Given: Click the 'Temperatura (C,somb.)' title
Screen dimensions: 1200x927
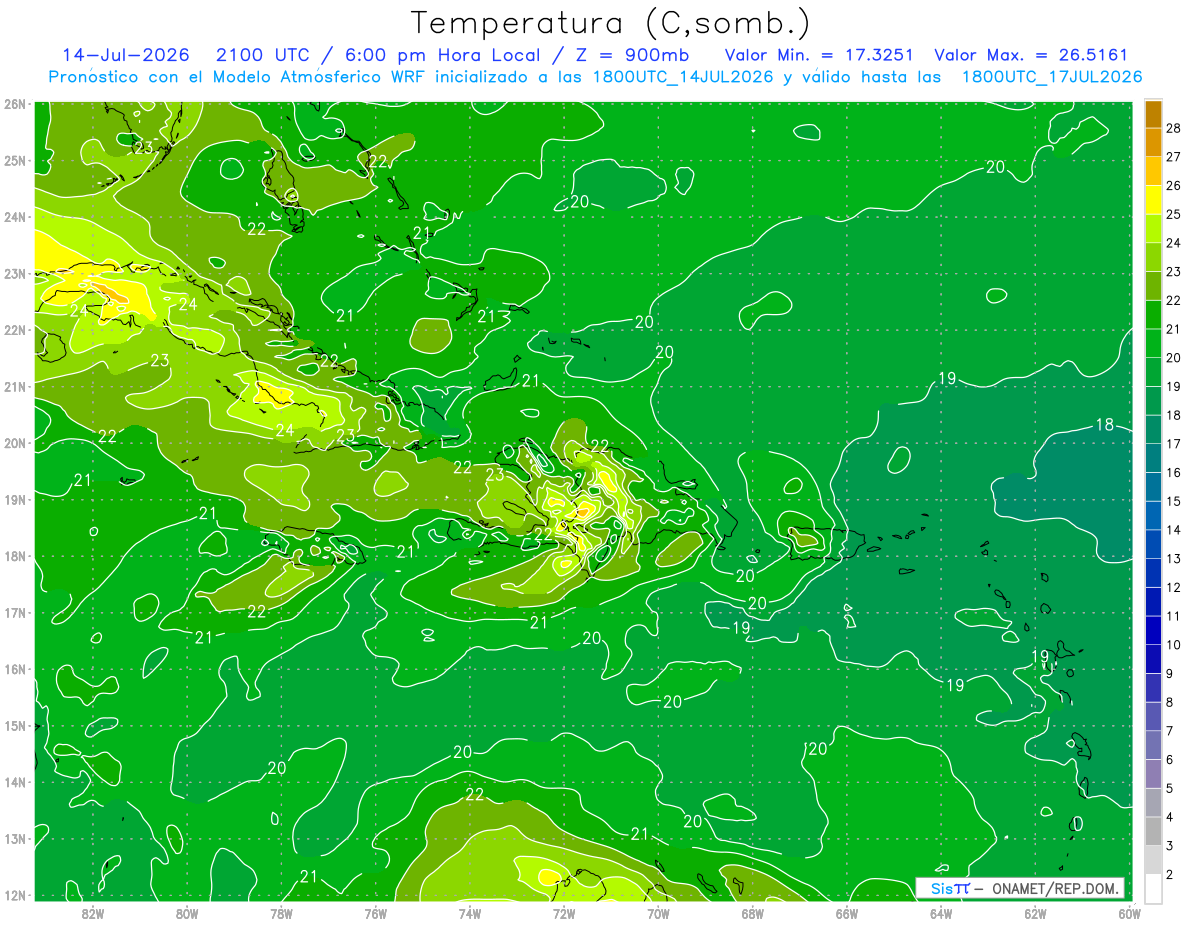Looking at the screenshot, I should 611,23.
